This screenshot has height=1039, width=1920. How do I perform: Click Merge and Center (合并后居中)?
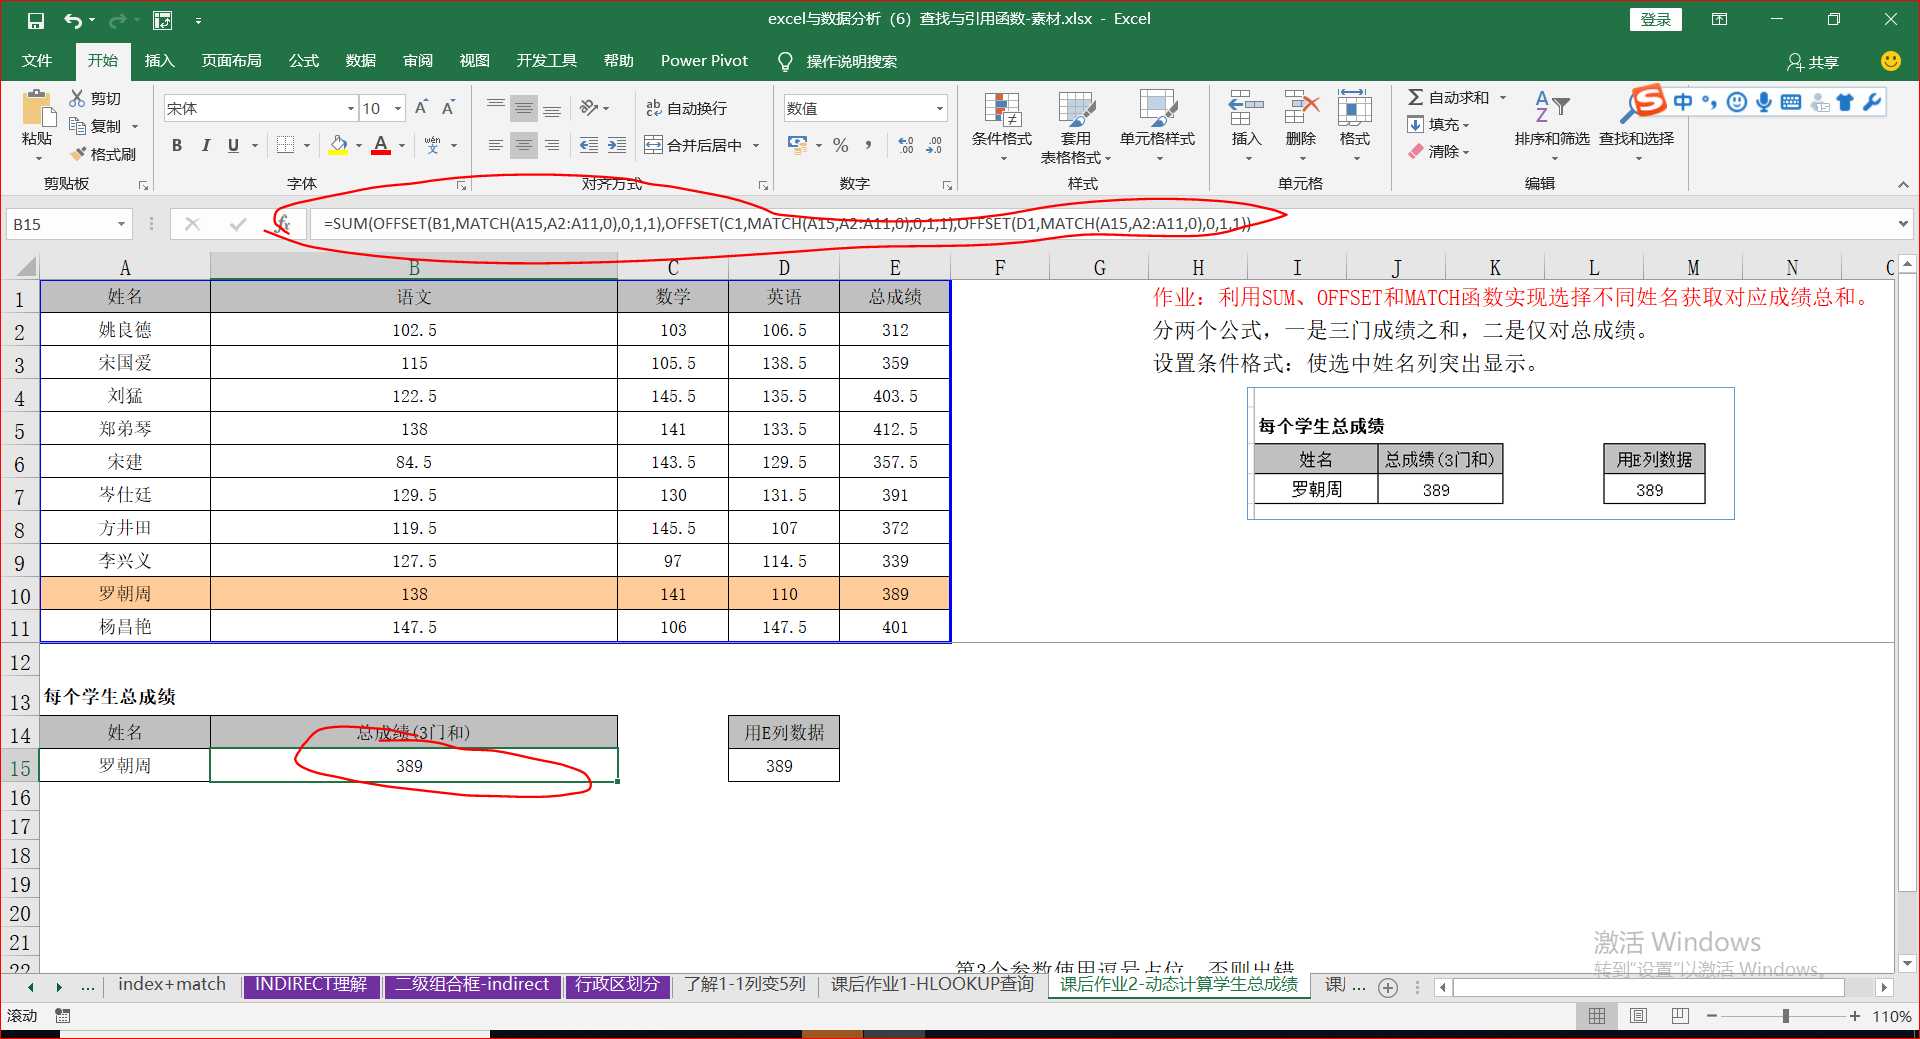[694, 145]
